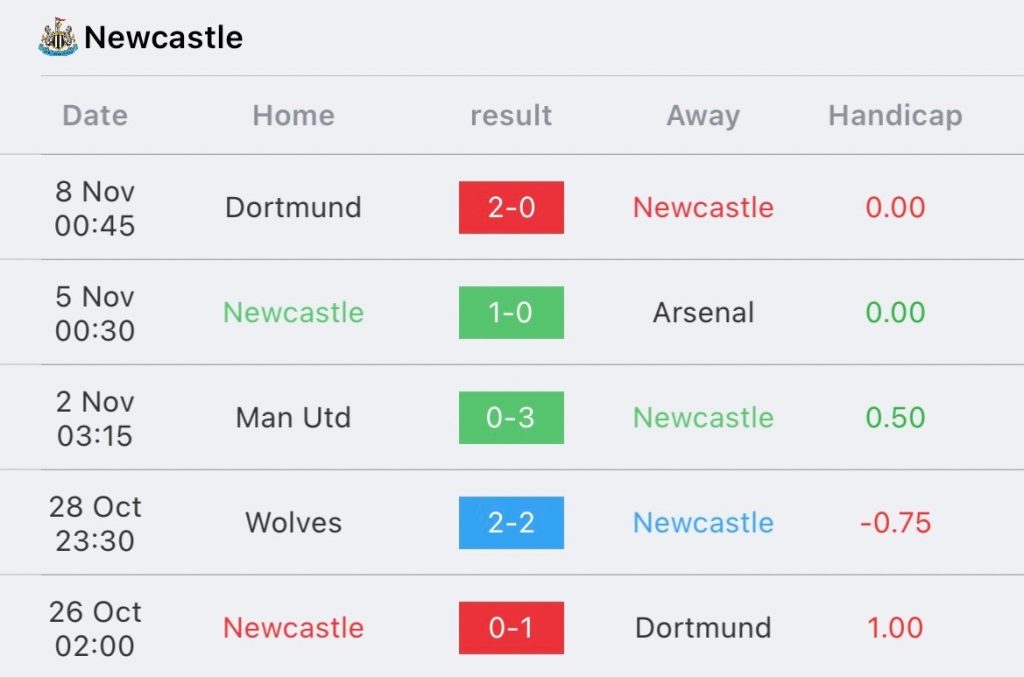Image resolution: width=1024 pixels, height=677 pixels.
Task: Select the Home column header
Action: coord(293,116)
